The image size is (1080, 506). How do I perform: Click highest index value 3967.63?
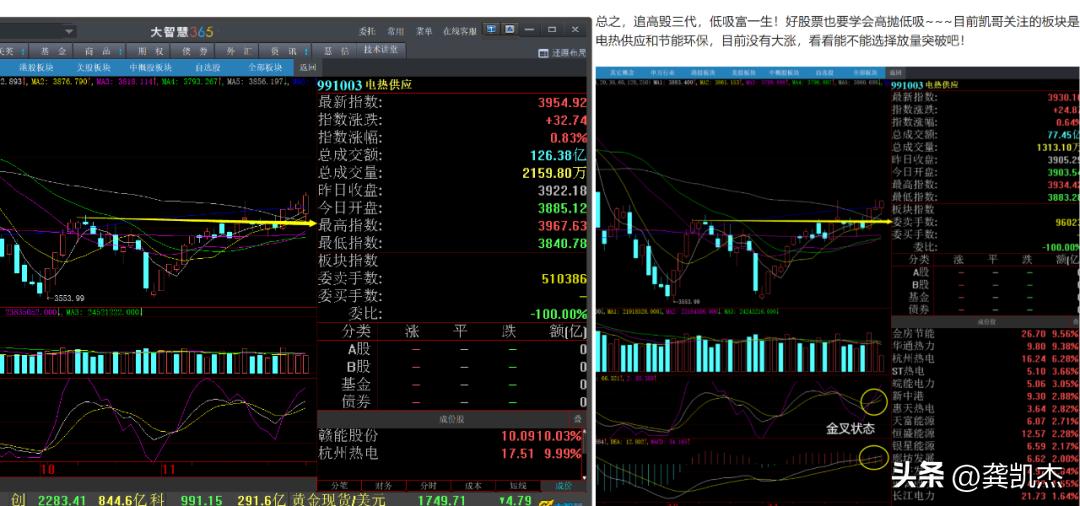(563, 226)
